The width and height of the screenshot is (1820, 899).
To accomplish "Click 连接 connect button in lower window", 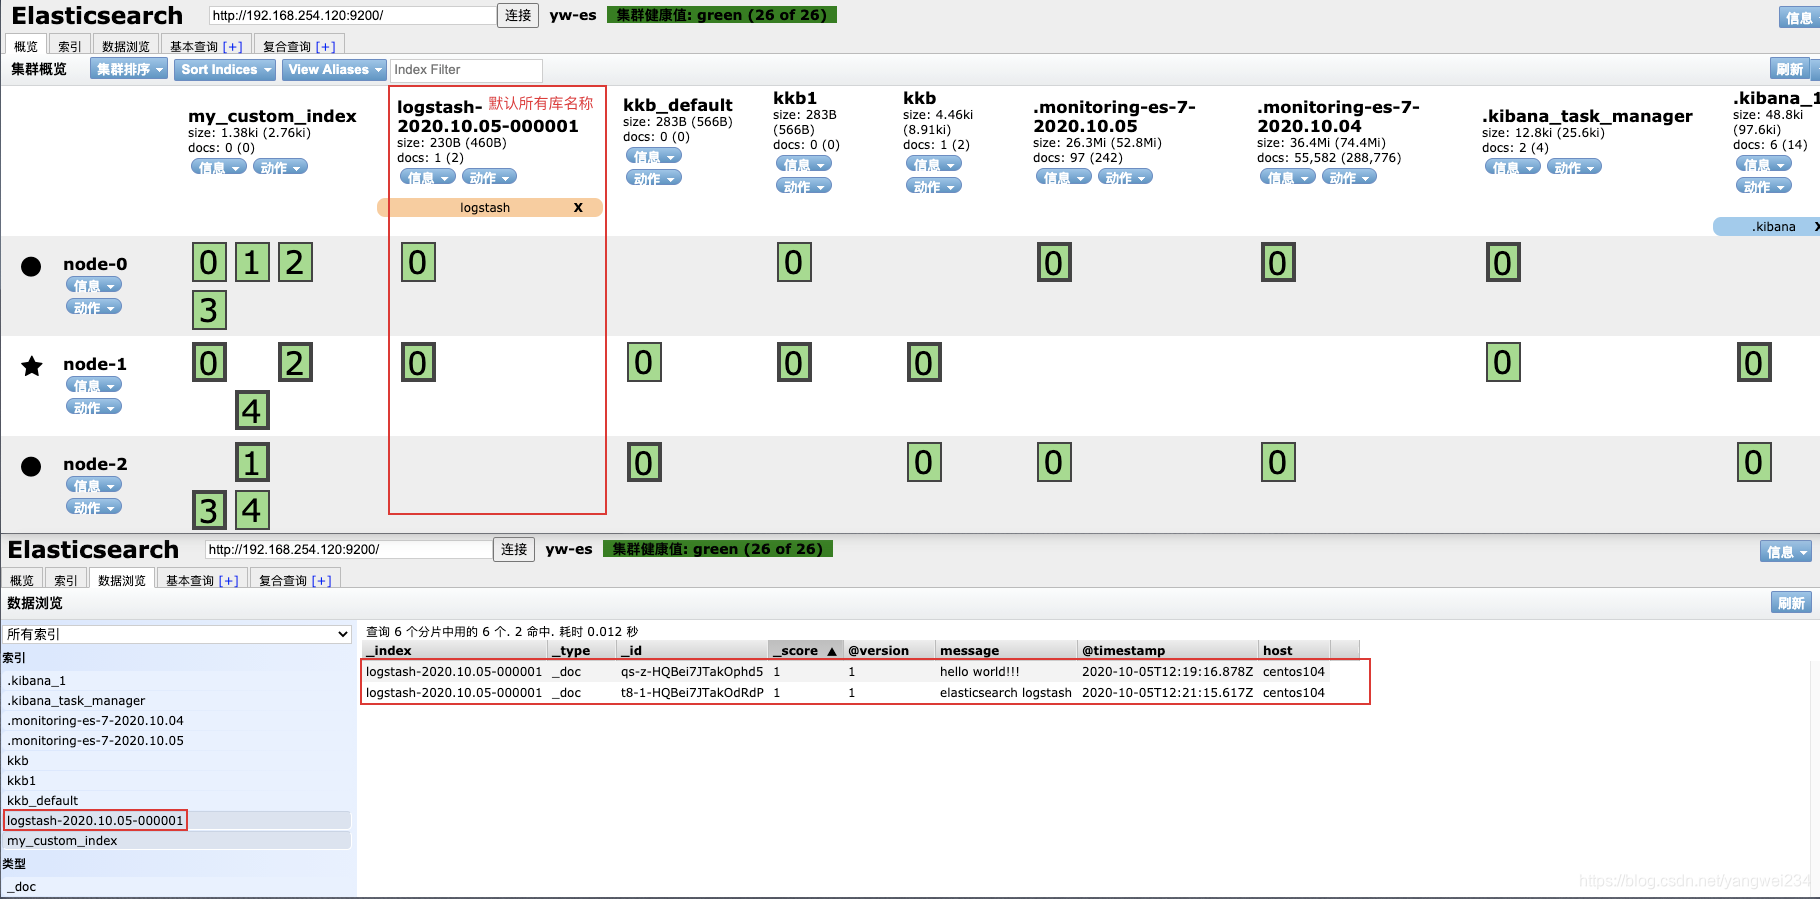I will (x=514, y=549).
